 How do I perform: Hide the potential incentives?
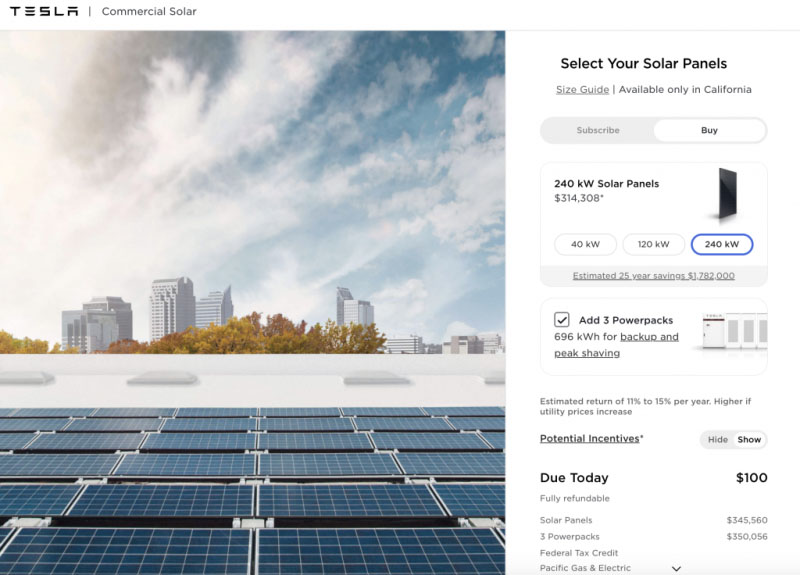[717, 440]
